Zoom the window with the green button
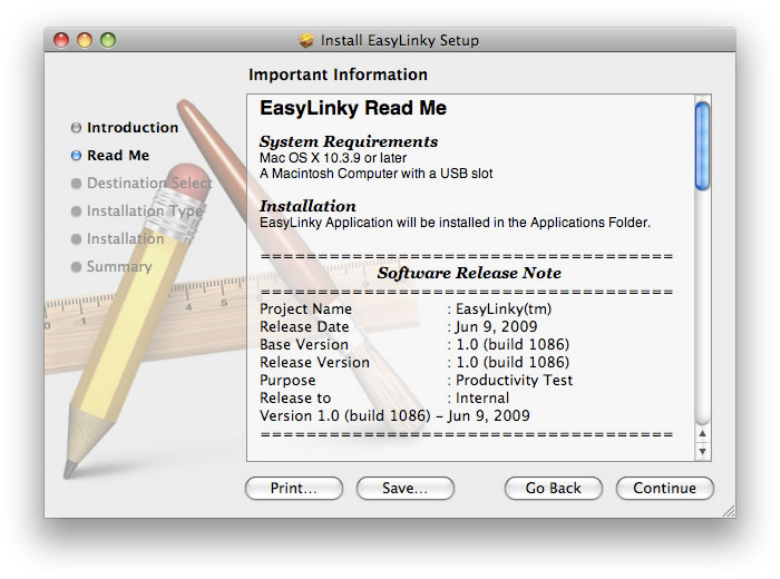 coord(108,40)
